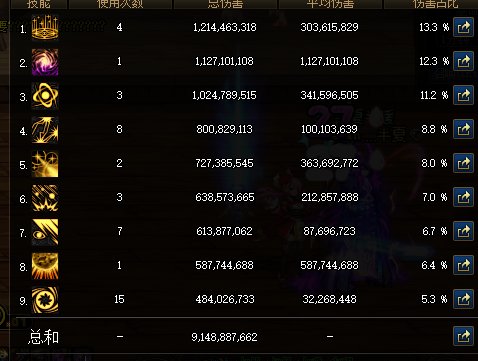Share the skill row showing 6.7% damage
The height and width of the screenshot is (361, 478).
(463, 231)
